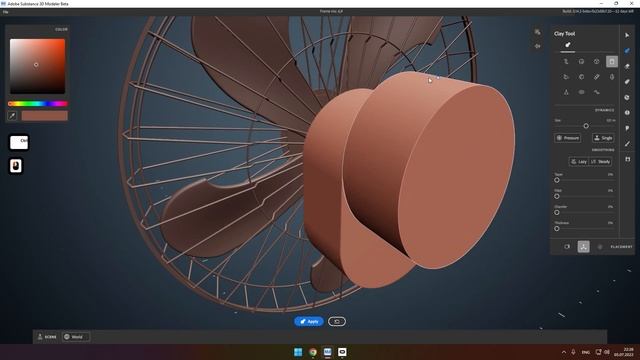This screenshot has height=360, width=640.
Task: Enable Steady smoothing mode
Action: [x=600, y=162]
